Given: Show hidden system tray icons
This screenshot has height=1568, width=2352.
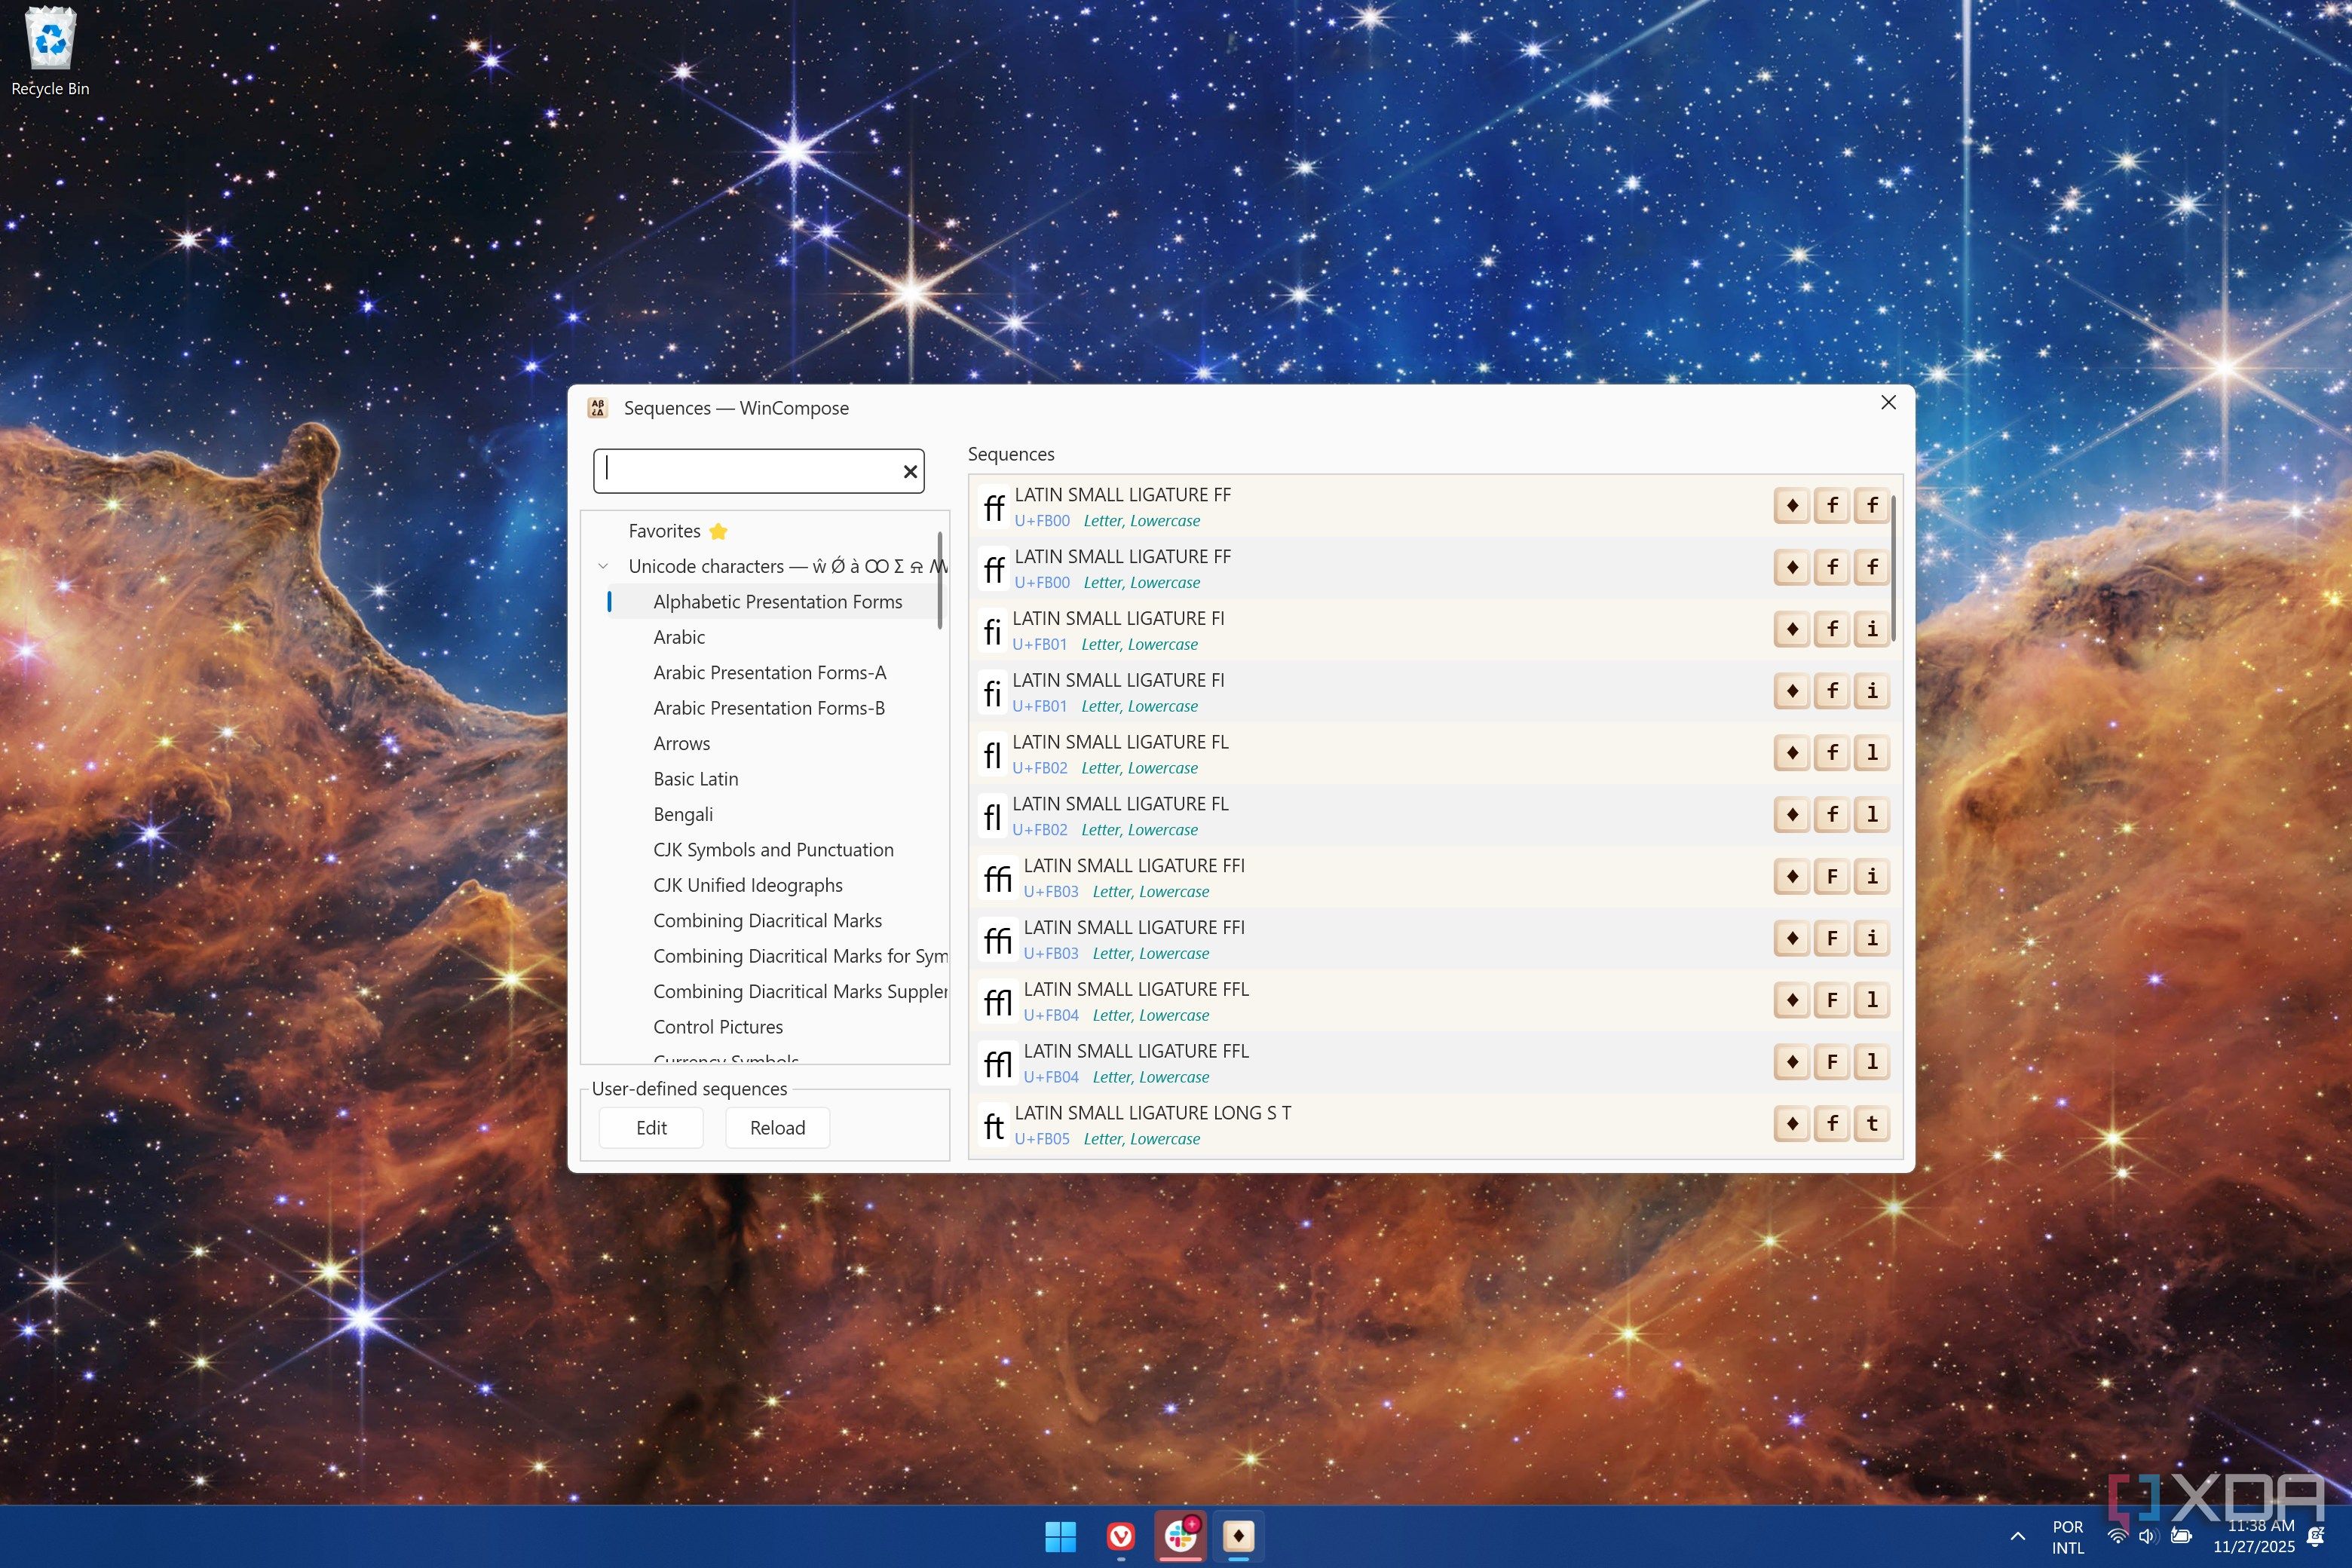Looking at the screenshot, I should point(2017,1537).
